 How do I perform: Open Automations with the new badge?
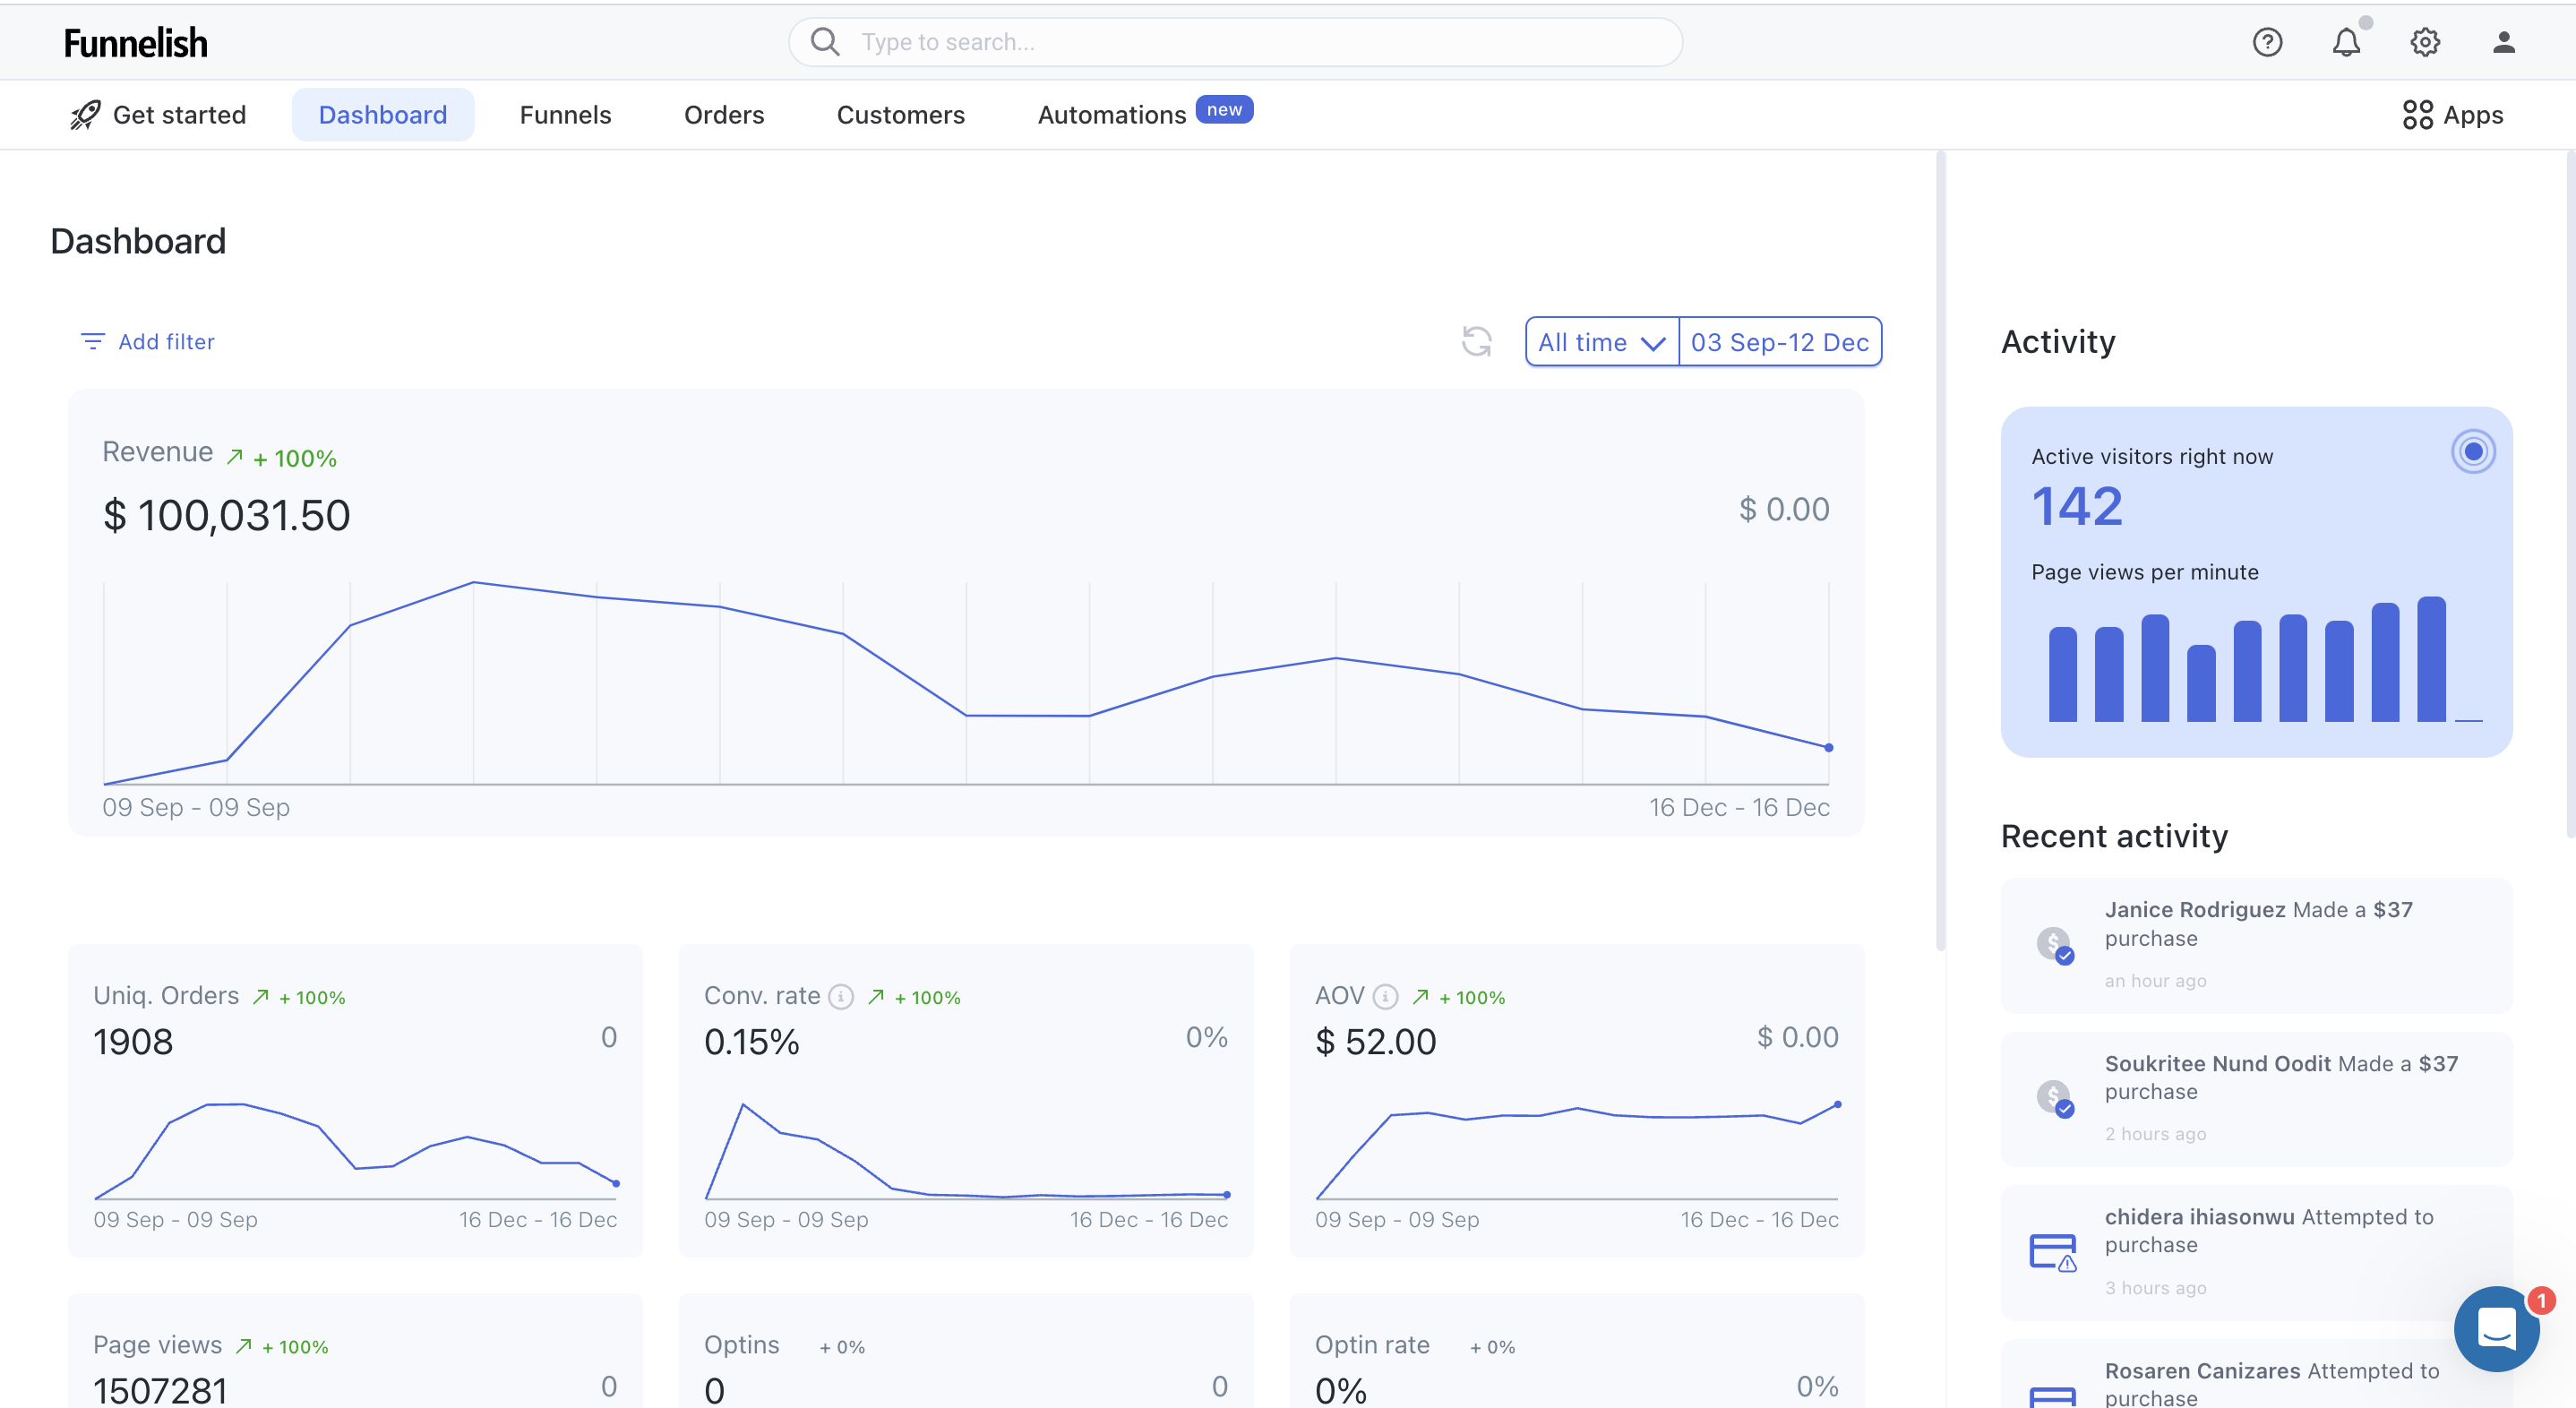coord(1145,114)
